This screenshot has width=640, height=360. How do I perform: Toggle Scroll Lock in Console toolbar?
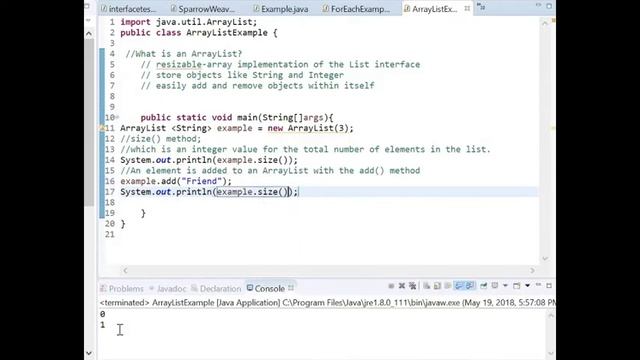437,286
